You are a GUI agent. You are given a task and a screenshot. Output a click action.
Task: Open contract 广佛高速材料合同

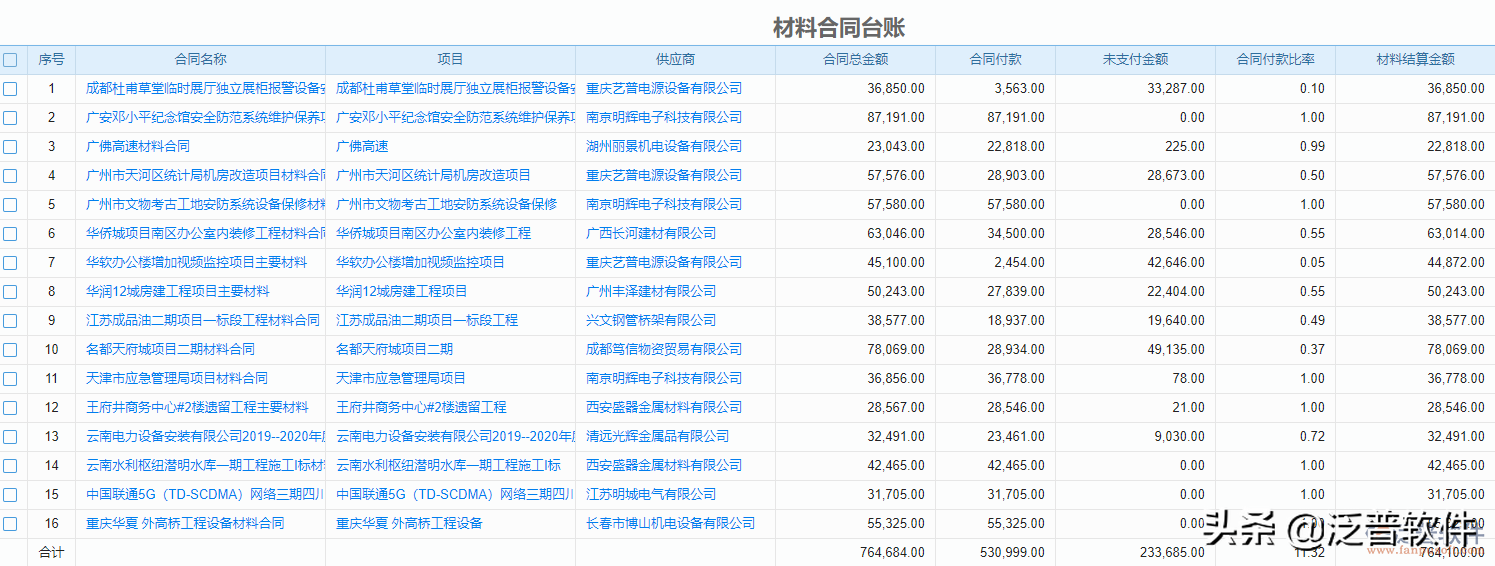(138, 147)
